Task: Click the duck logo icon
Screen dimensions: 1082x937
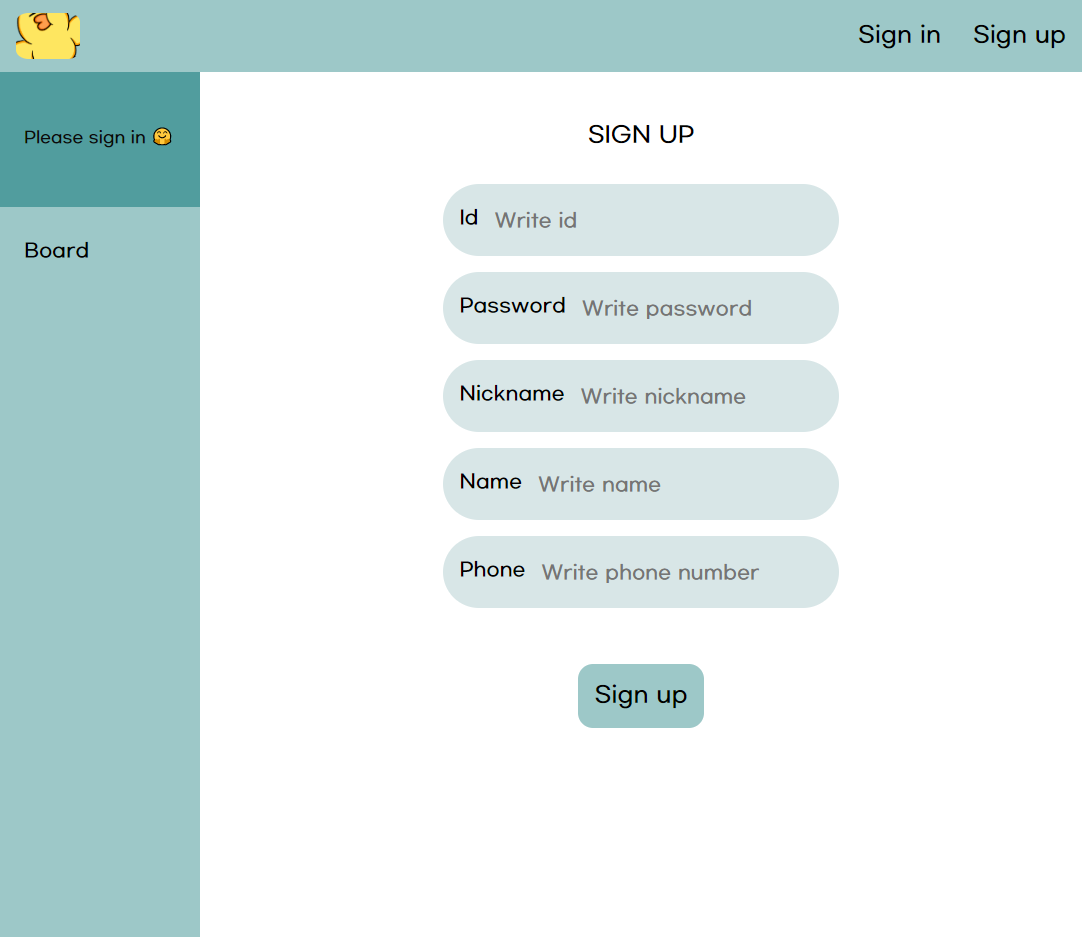Action: (x=47, y=36)
